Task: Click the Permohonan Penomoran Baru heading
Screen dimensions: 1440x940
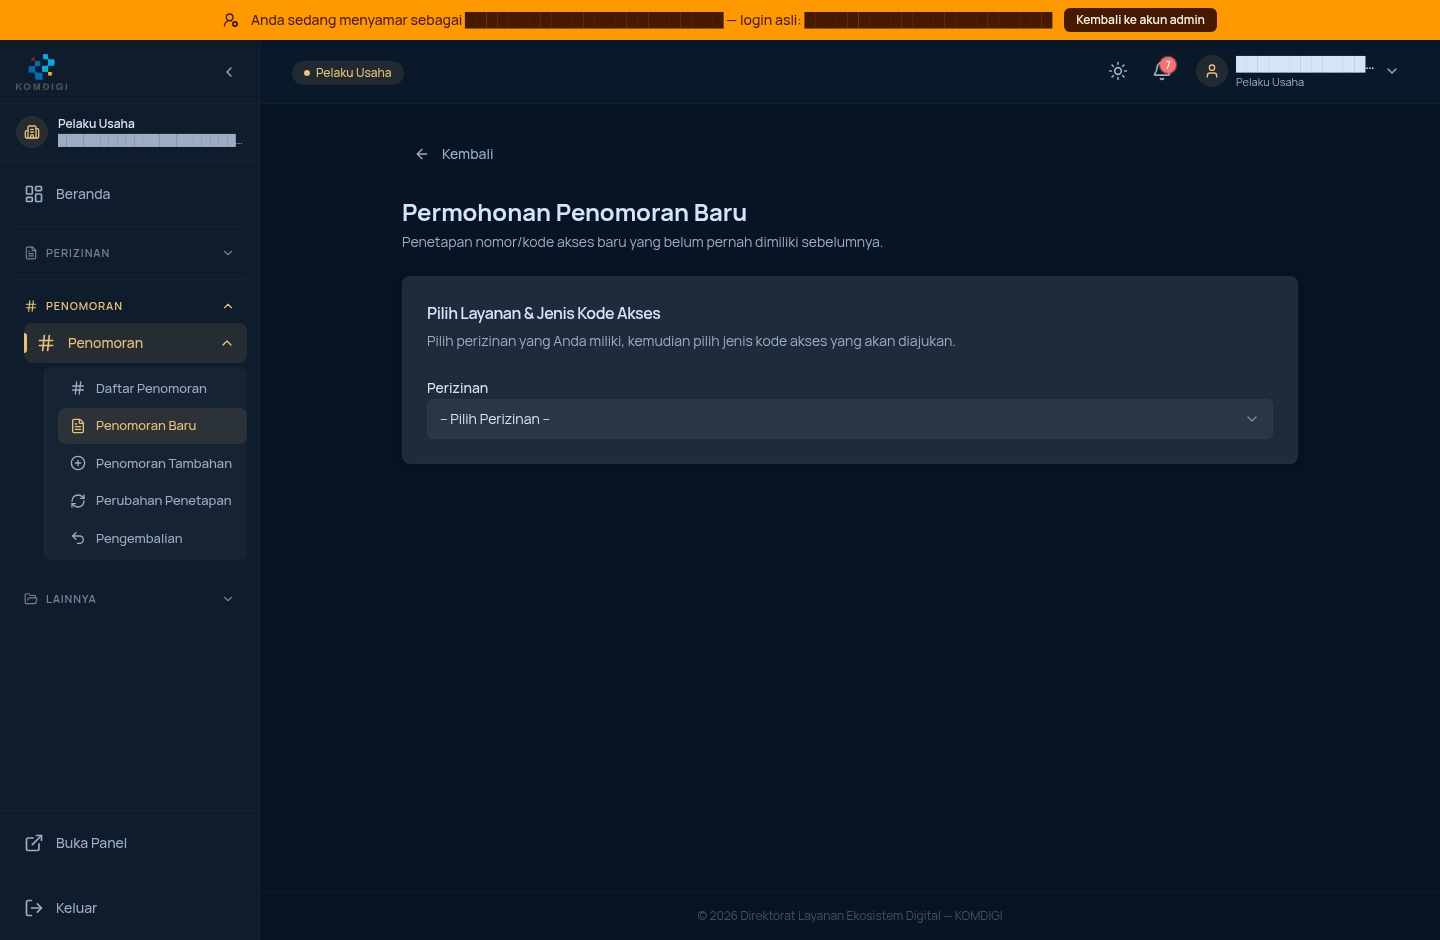Action: 574,213
